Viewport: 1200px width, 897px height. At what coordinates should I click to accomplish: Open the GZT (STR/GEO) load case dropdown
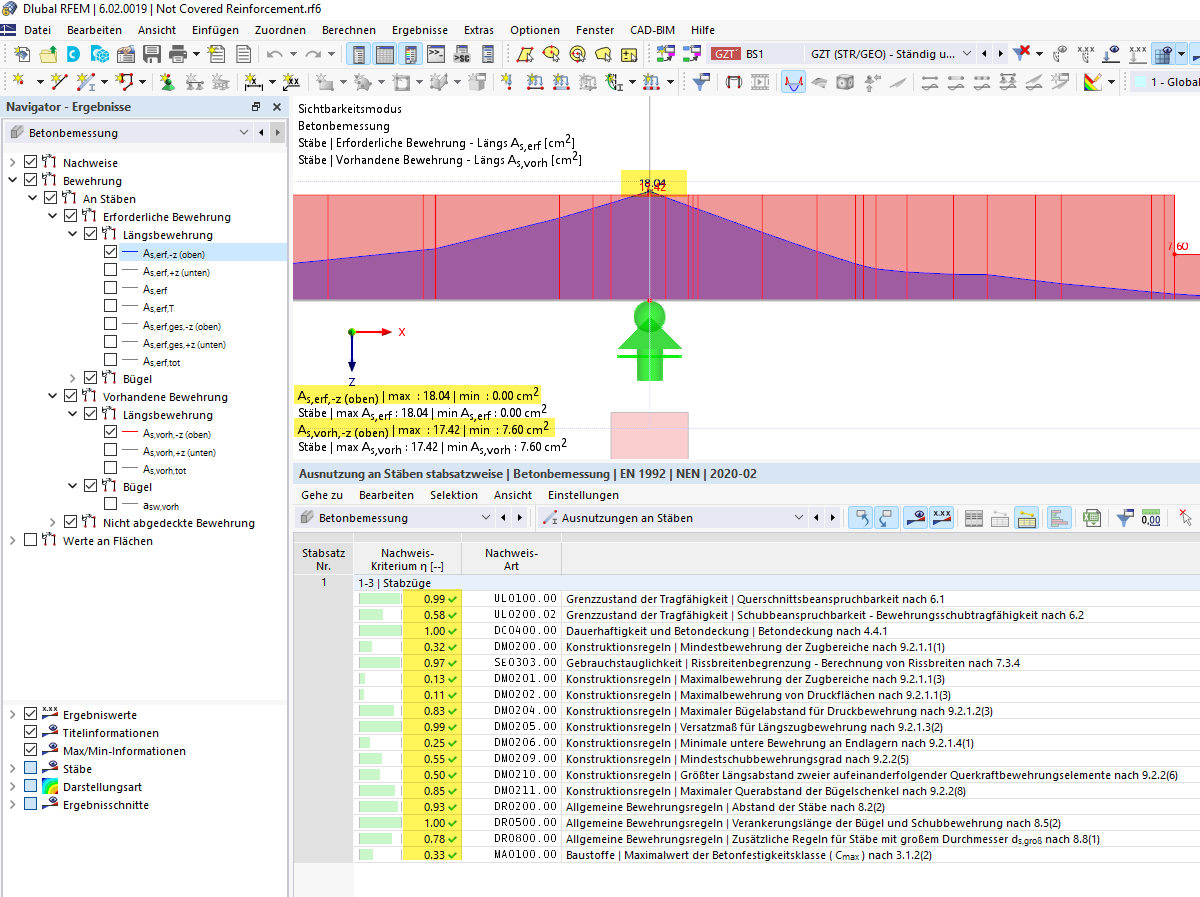pos(965,53)
